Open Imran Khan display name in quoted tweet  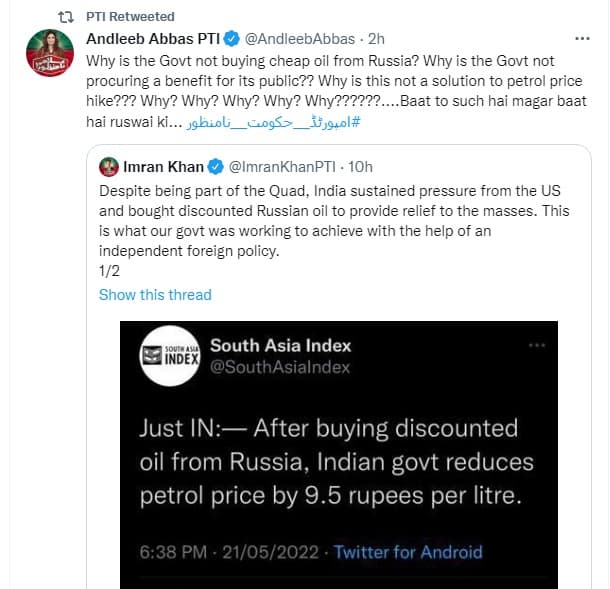click(163, 167)
